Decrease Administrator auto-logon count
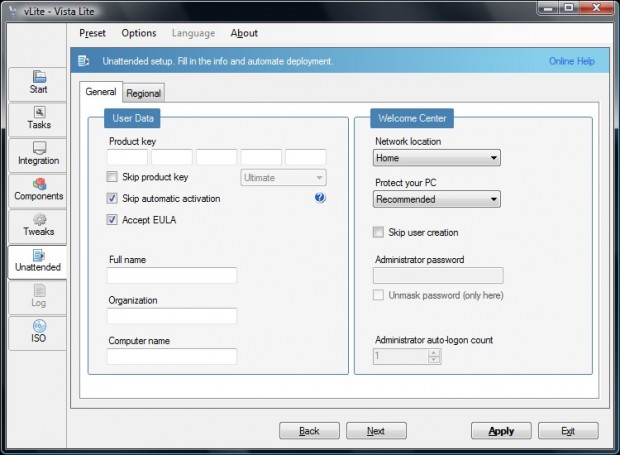 (x=434, y=359)
